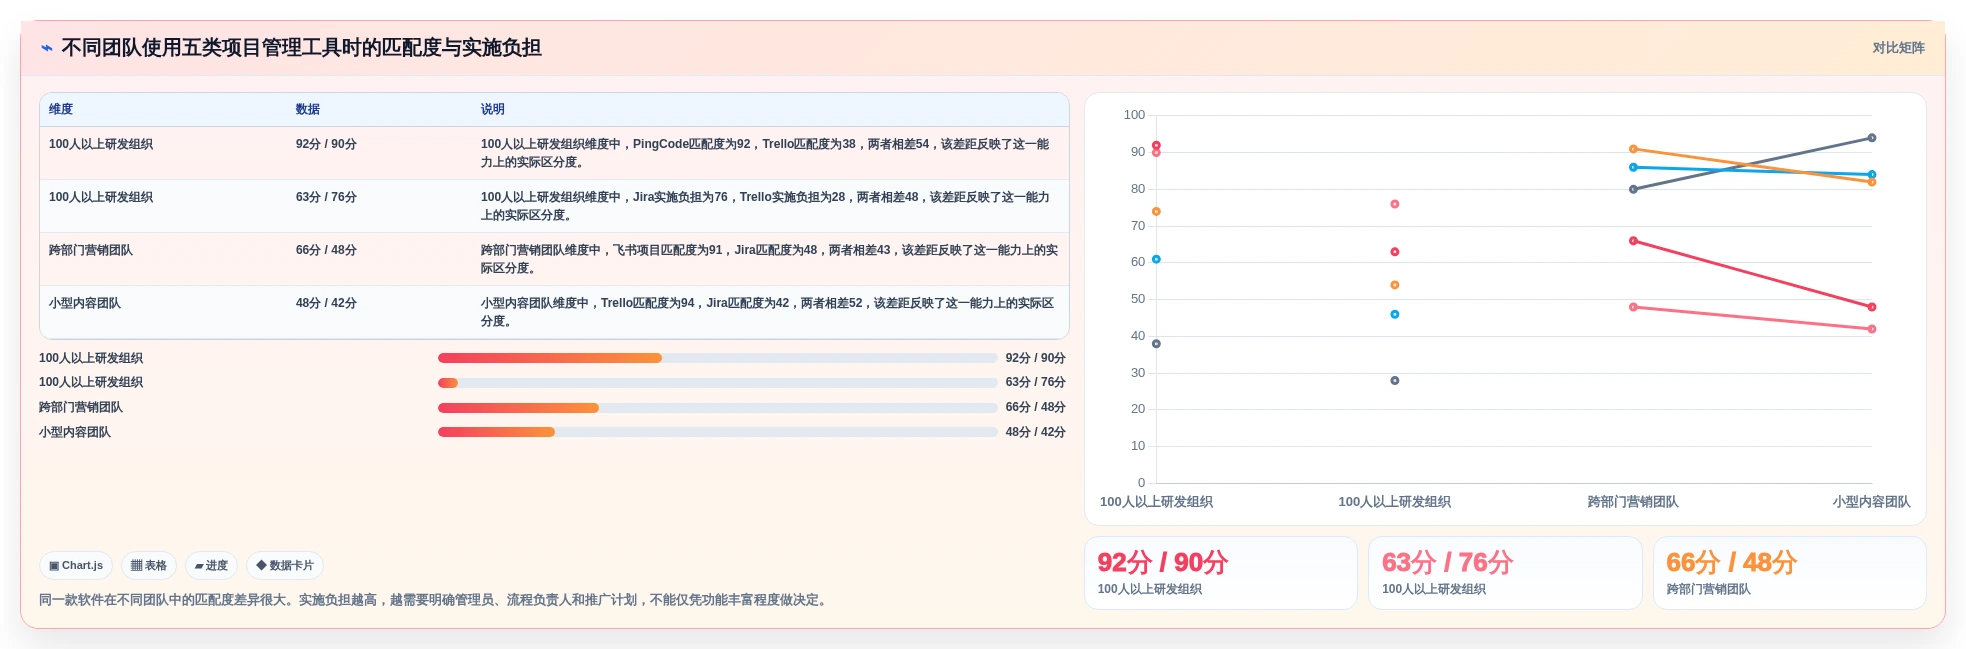Click the blue chart point near 84 above 小型内容团队
The height and width of the screenshot is (649, 1966).
coord(1871,175)
